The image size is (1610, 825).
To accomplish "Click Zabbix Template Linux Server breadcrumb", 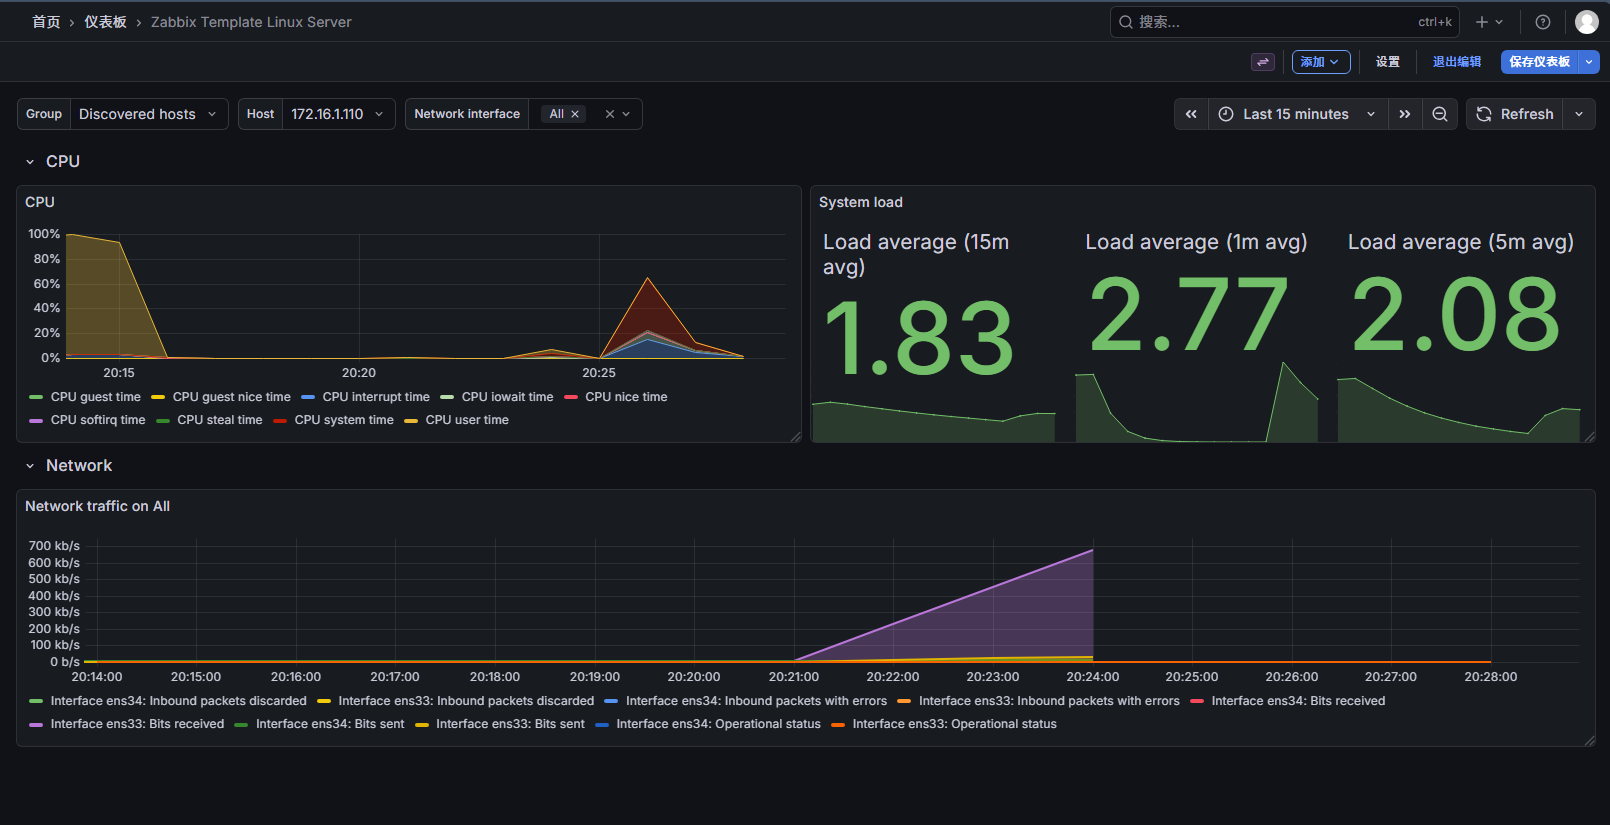I will (251, 22).
